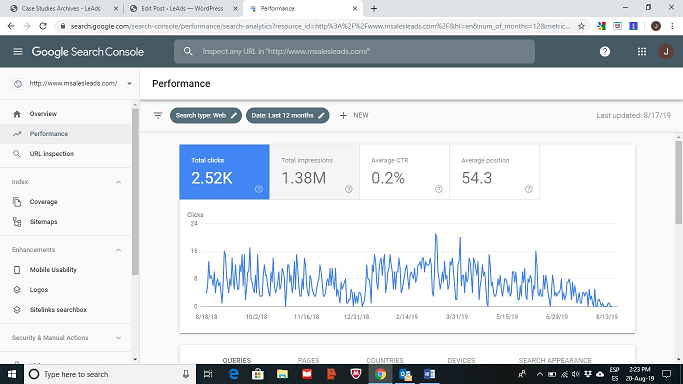
Task: Collapse the Index section
Action: point(118,182)
